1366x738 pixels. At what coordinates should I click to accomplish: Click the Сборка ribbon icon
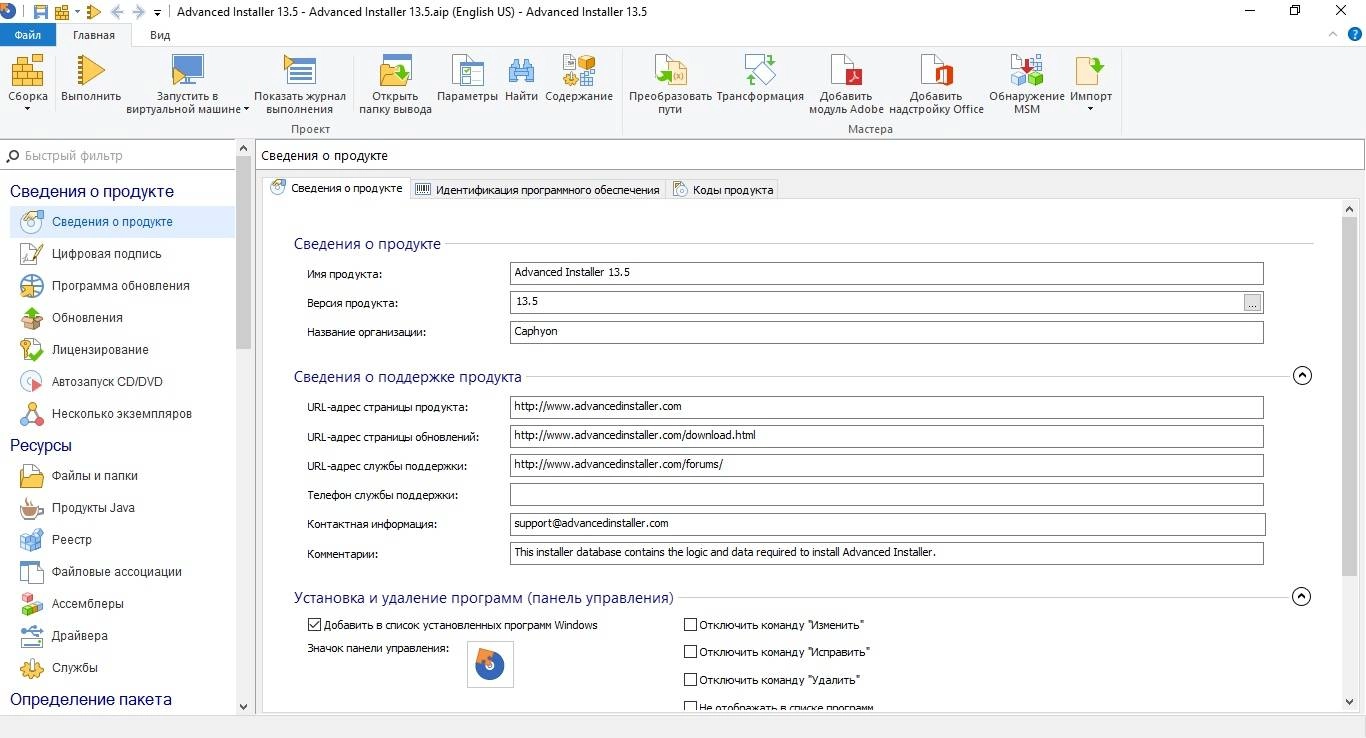pos(28,71)
